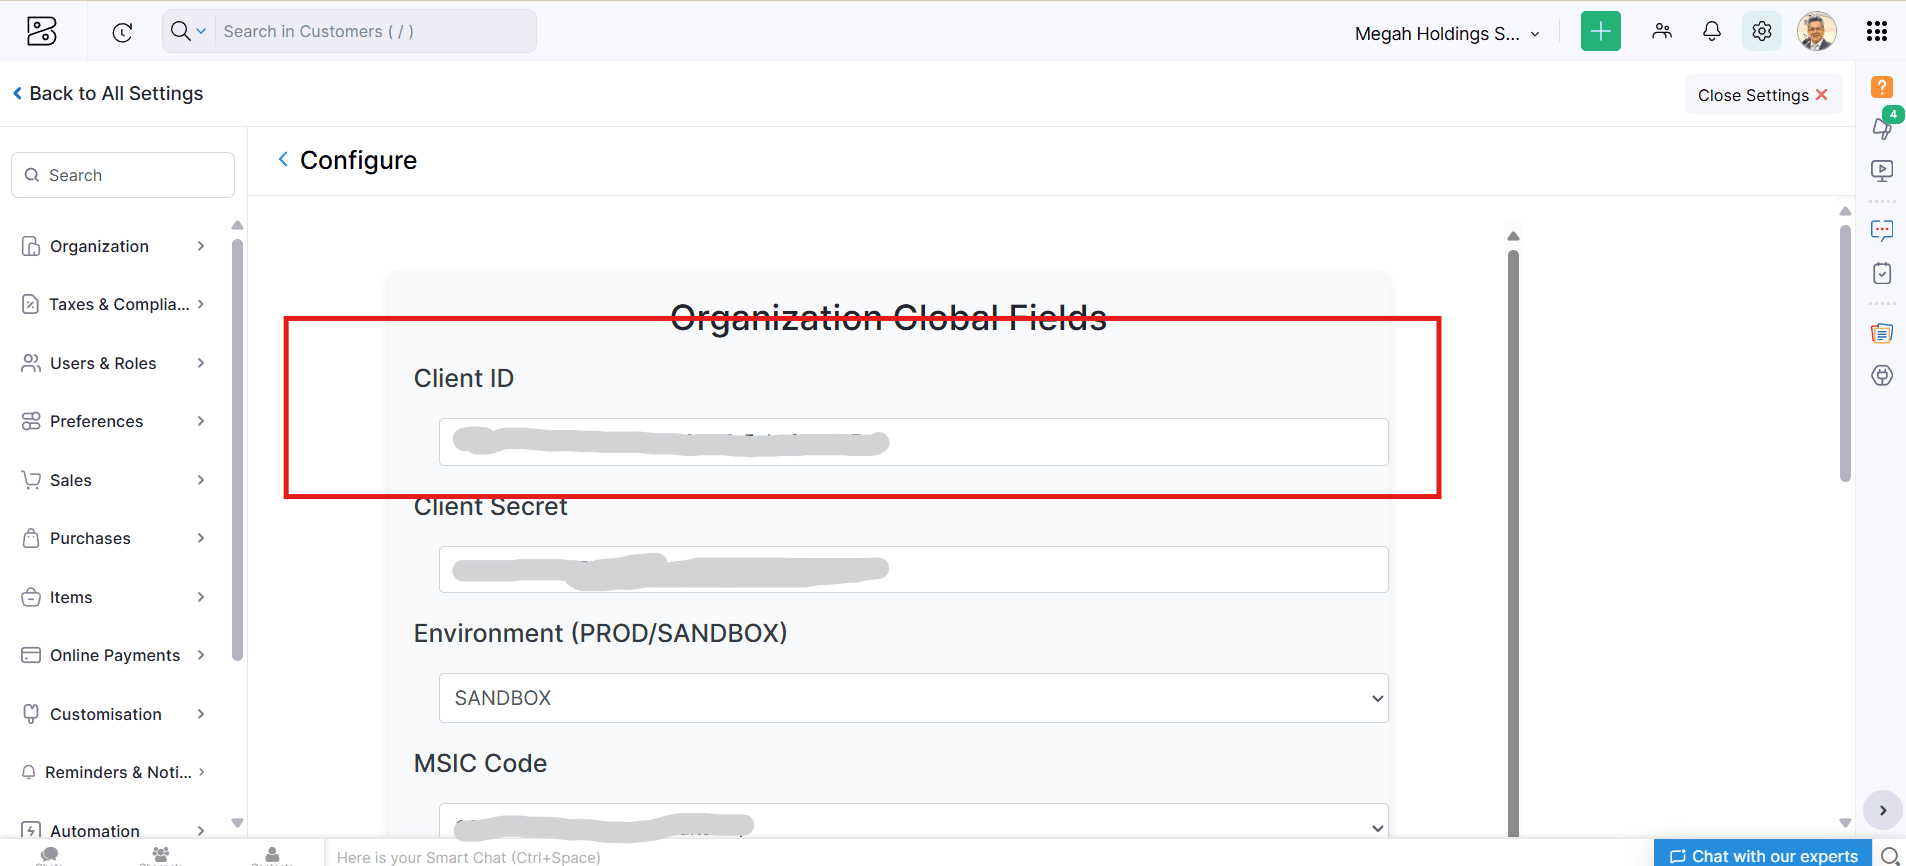Open the MSIC Code dropdown
The height and width of the screenshot is (866, 1906).
pos(913,822)
